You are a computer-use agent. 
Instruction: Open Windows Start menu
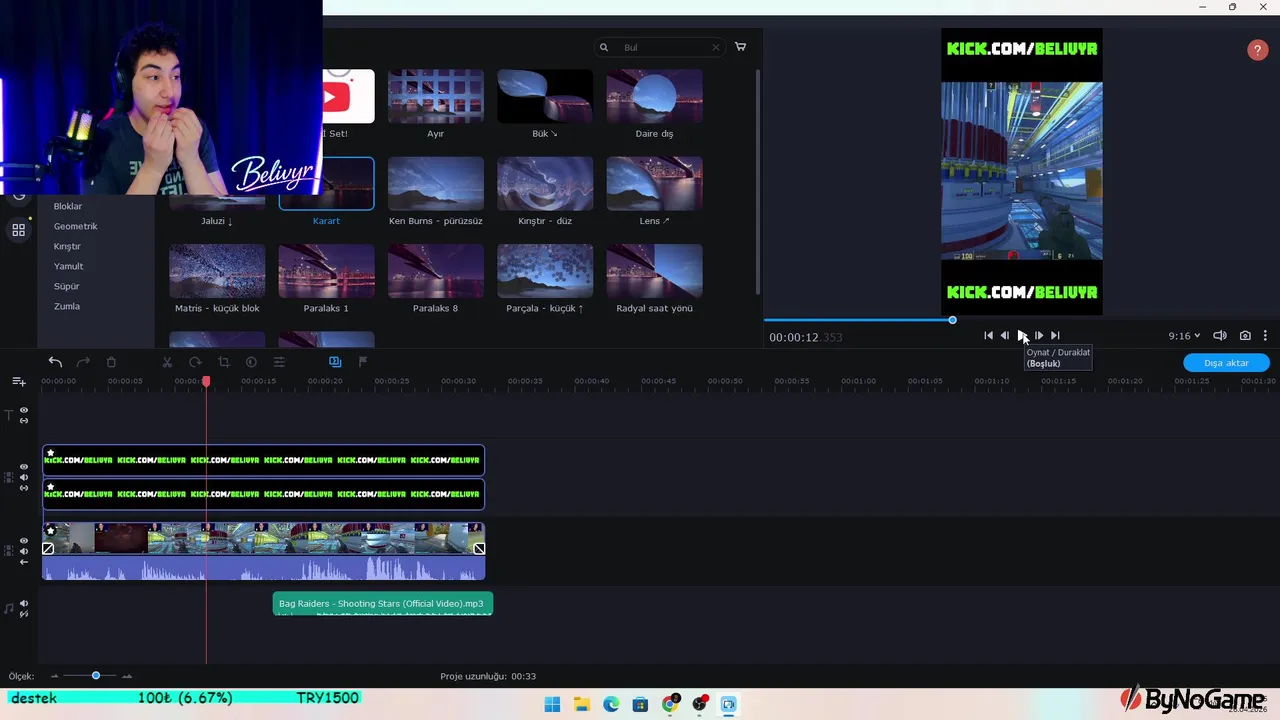tap(552, 705)
